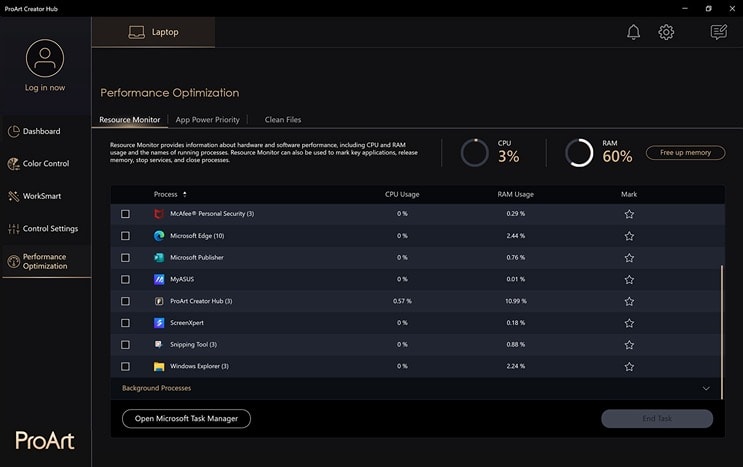The width and height of the screenshot is (743, 467).
Task: Click the 10.99 % RAM value
Action: click(515, 301)
